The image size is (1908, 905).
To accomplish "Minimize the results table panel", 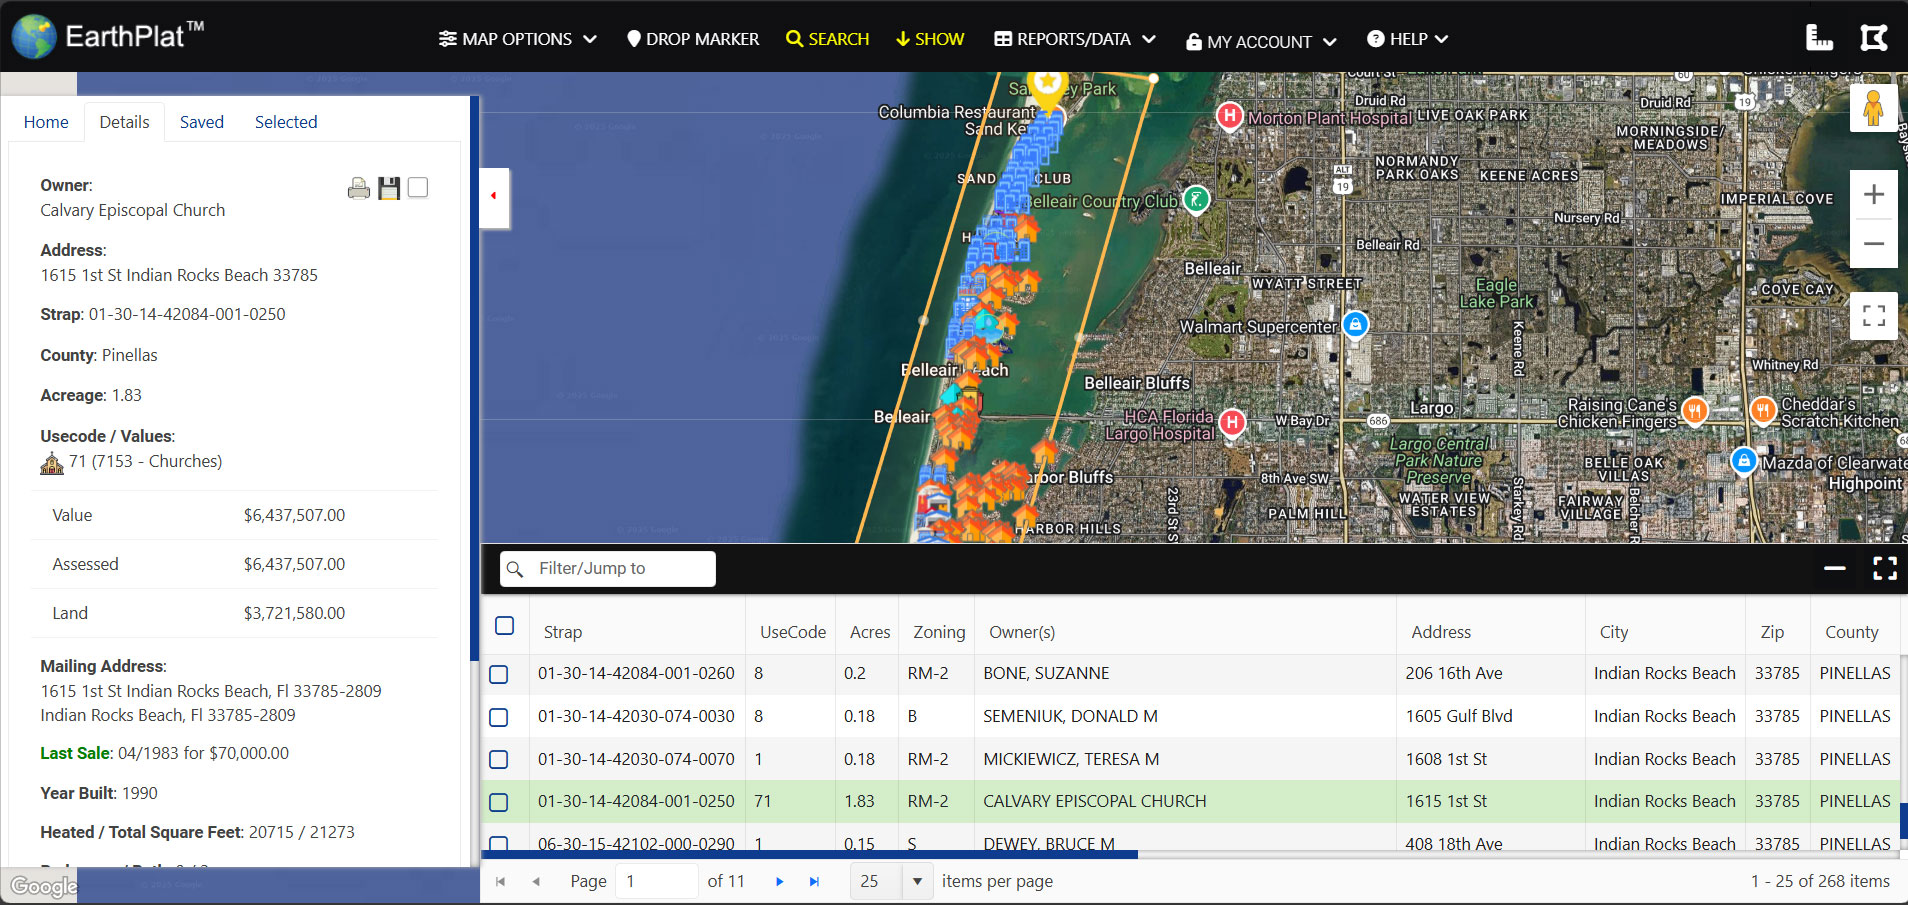I will tap(1834, 568).
